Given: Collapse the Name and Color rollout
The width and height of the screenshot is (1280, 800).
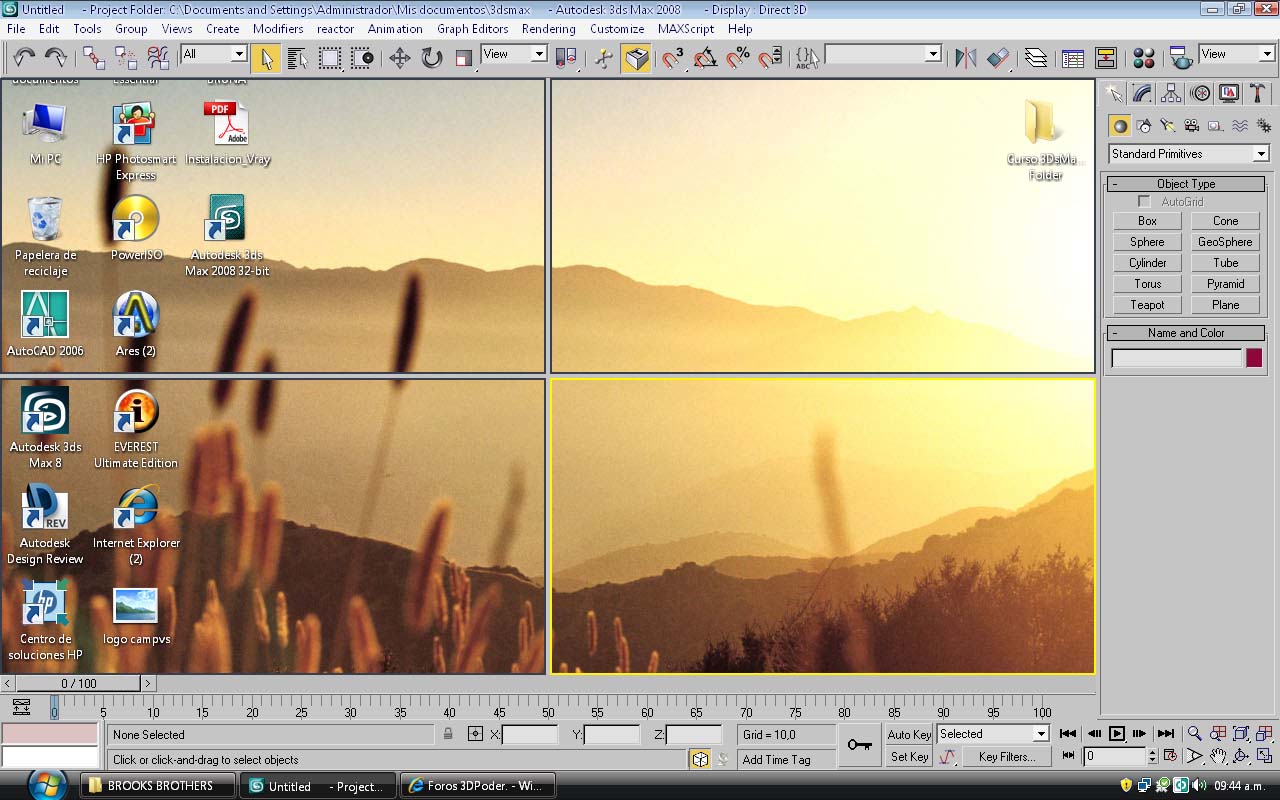Looking at the screenshot, I should click(x=1186, y=333).
